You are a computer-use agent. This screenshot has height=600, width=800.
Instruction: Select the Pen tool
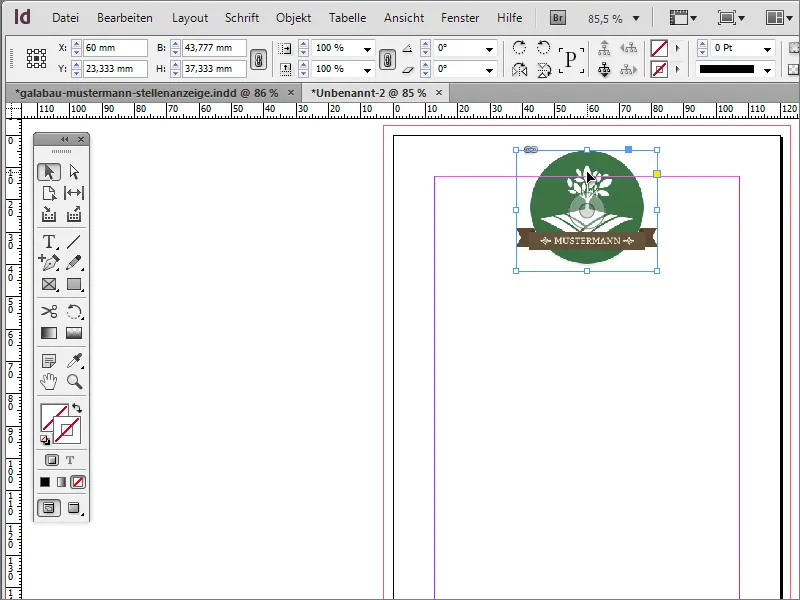tap(49, 262)
